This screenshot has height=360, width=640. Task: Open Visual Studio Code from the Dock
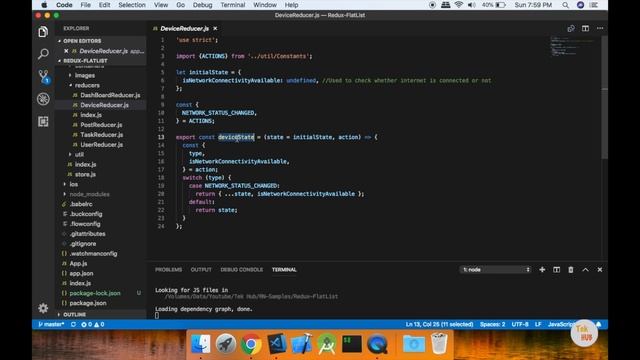point(276,344)
